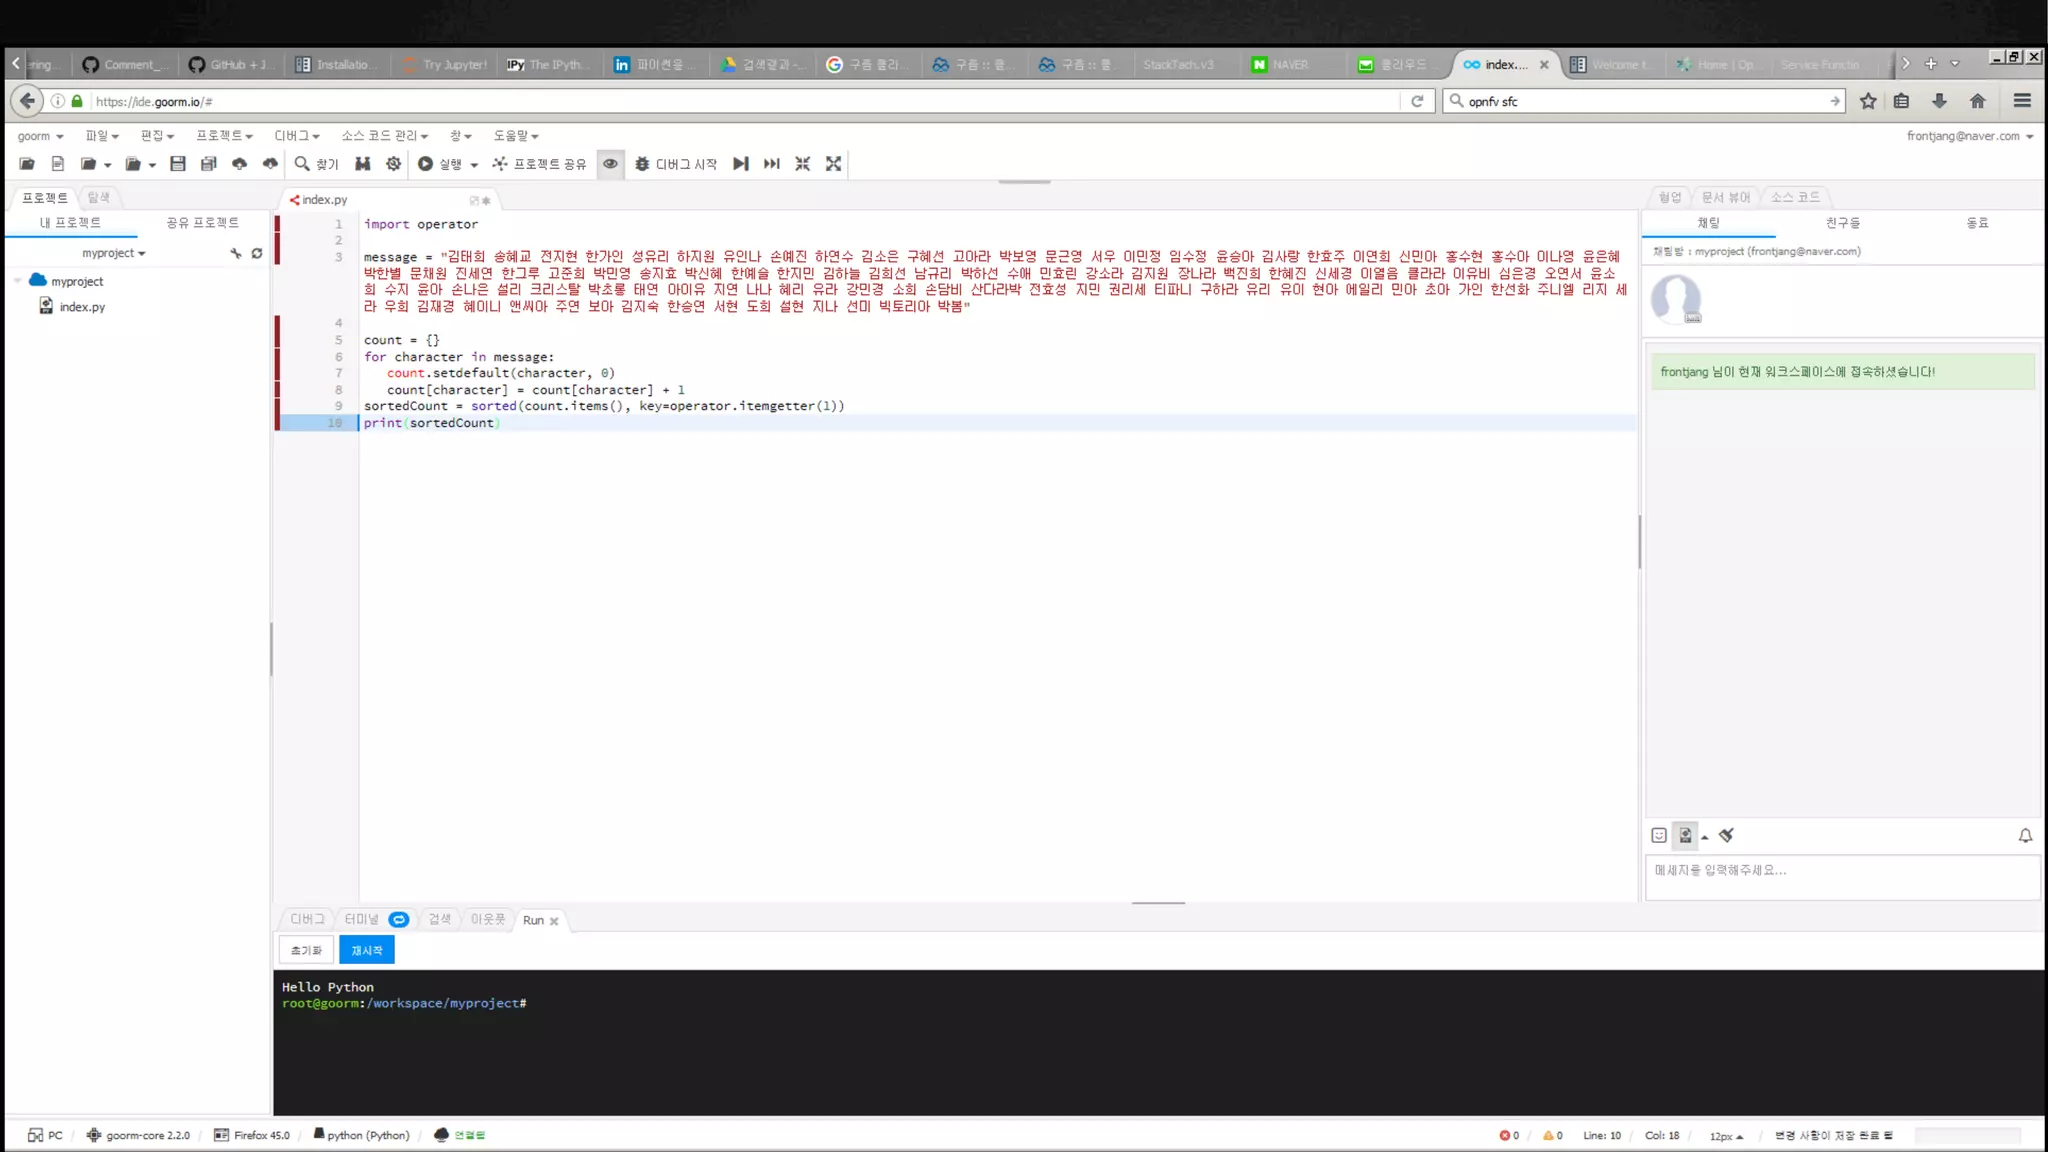Refresh the project tree with refresh icon

click(x=257, y=254)
